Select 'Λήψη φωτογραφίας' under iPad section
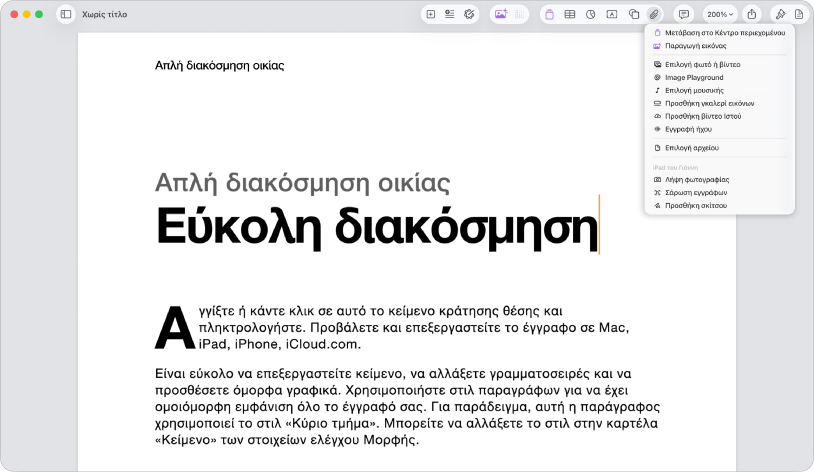This screenshot has width=814, height=473. point(720,180)
